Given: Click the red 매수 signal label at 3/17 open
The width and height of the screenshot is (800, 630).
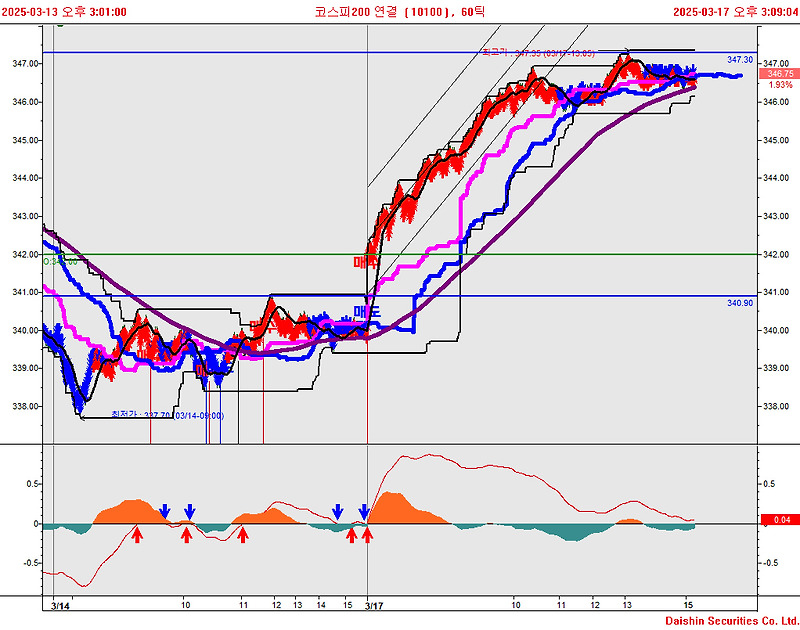Looking at the screenshot, I should 366,262.
